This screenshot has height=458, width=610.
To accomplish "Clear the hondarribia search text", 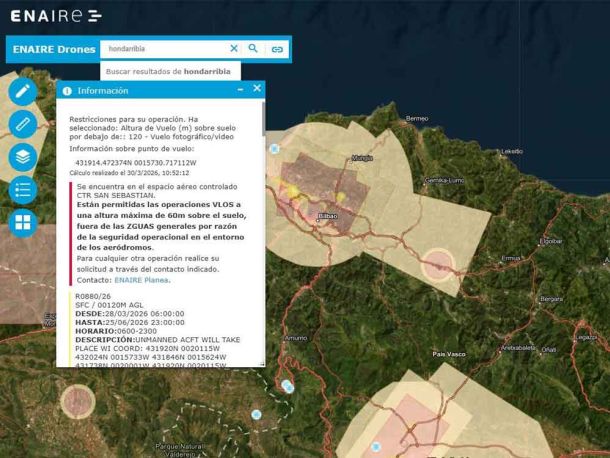I will pos(234,48).
